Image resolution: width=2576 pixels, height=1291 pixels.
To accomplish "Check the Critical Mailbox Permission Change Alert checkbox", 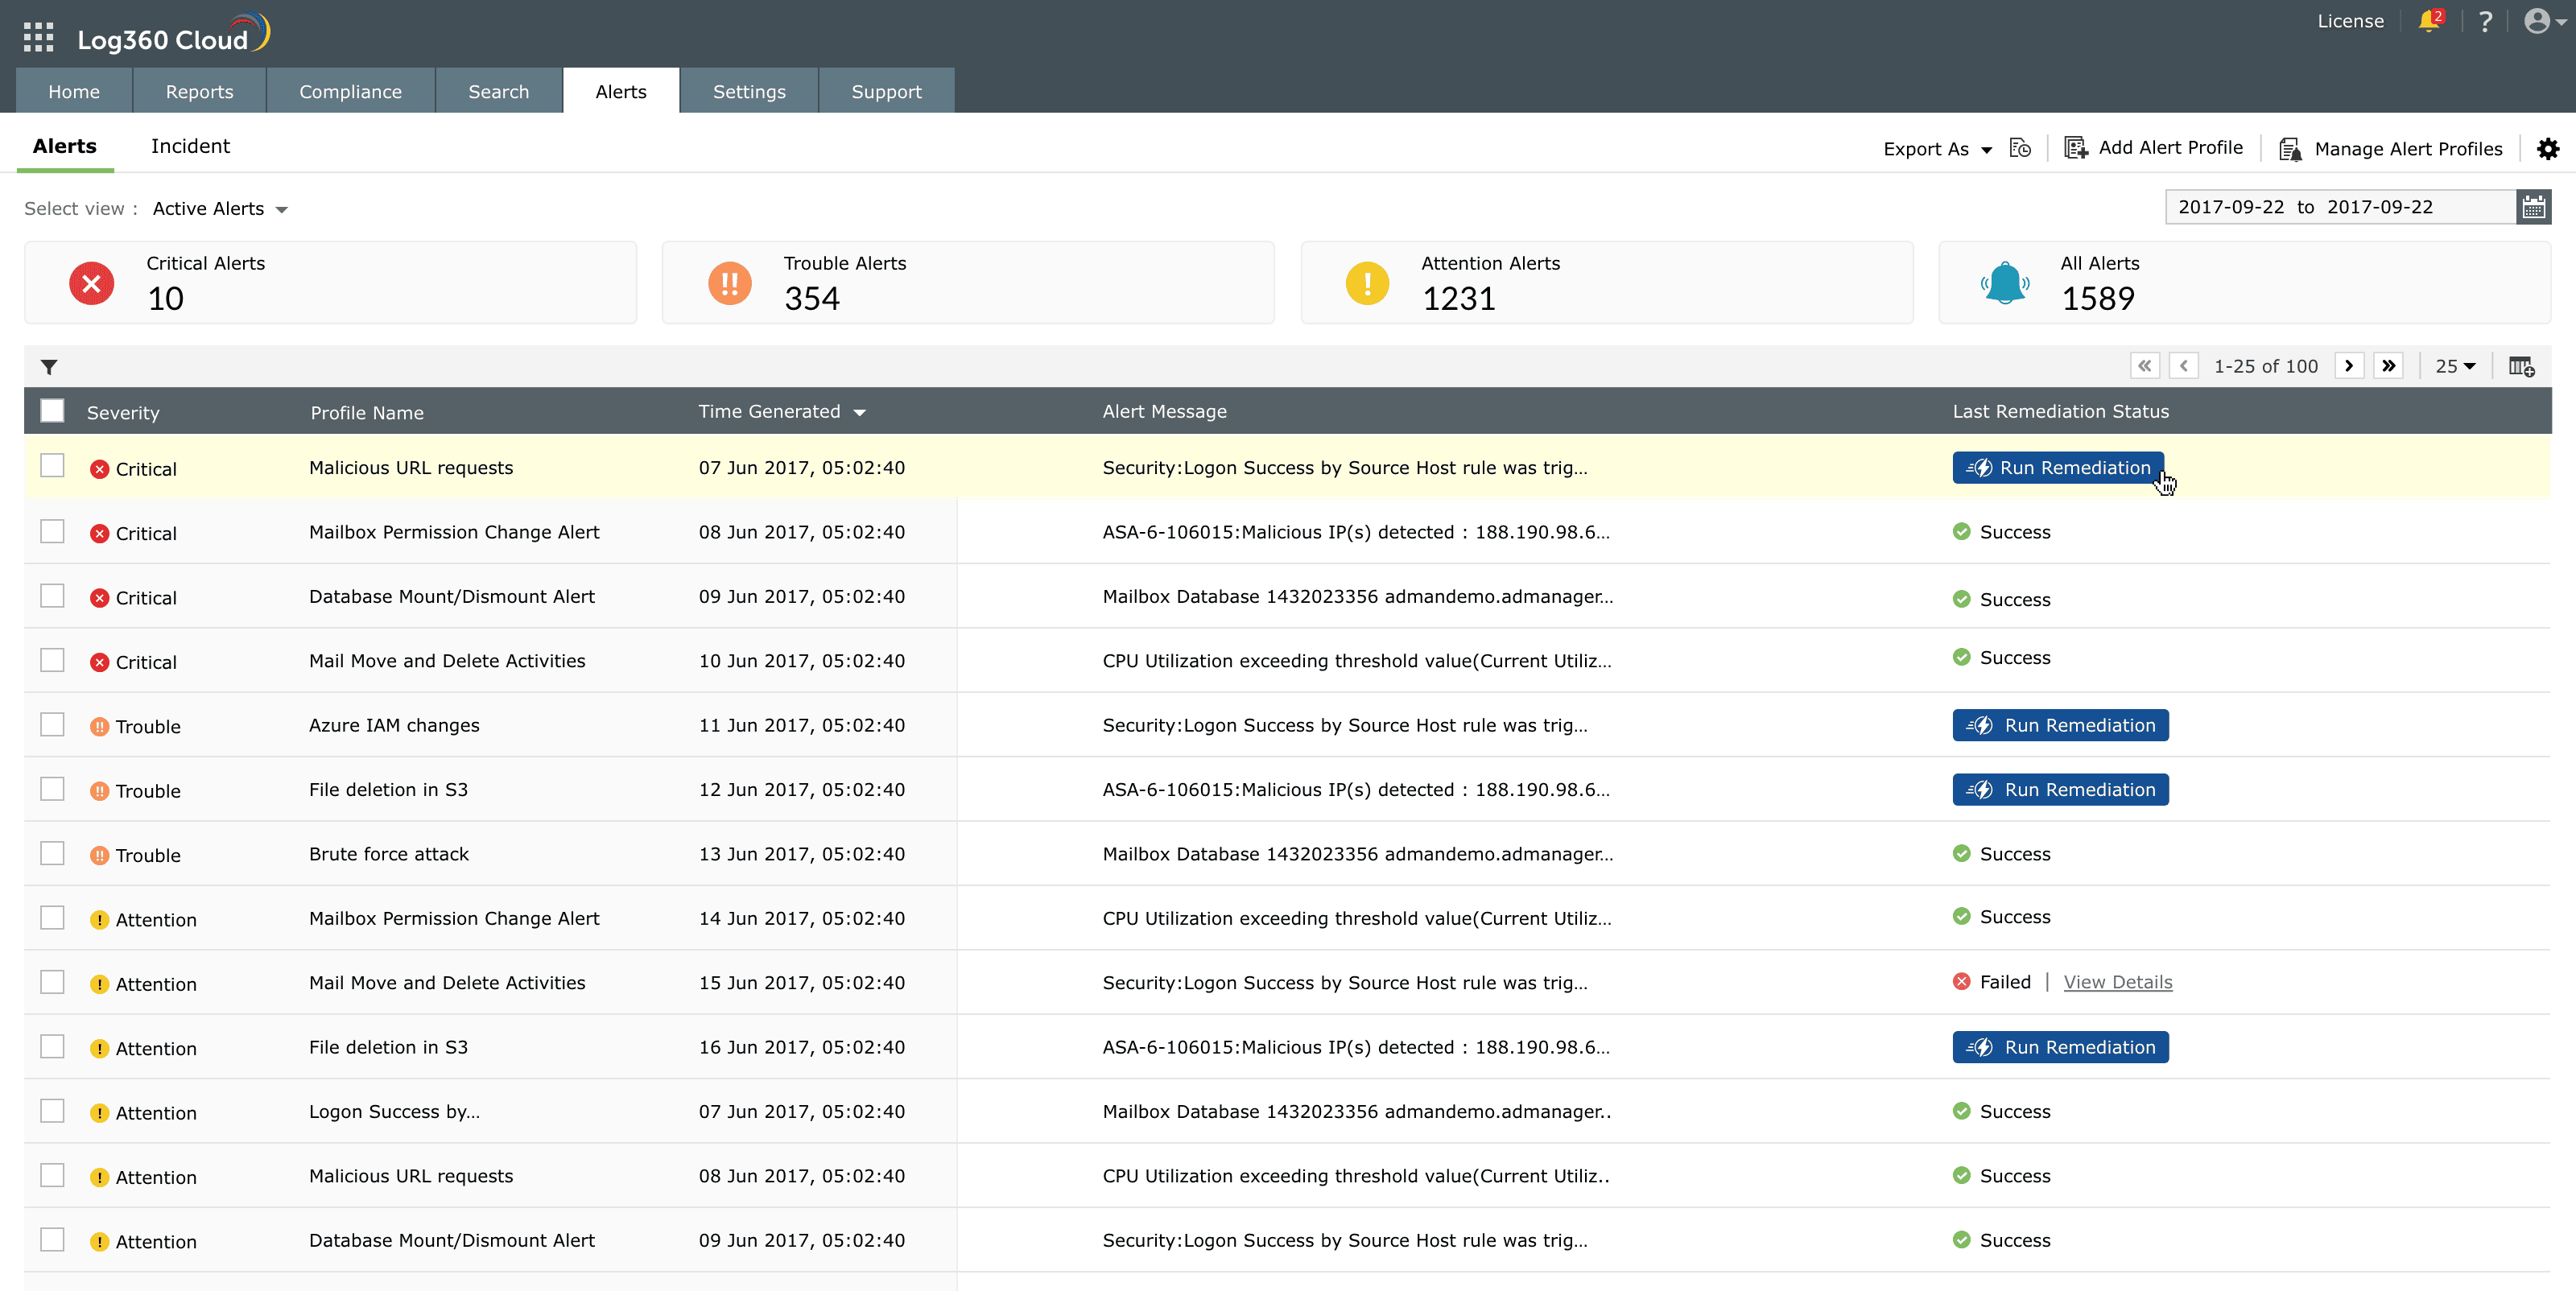I will point(52,531).
